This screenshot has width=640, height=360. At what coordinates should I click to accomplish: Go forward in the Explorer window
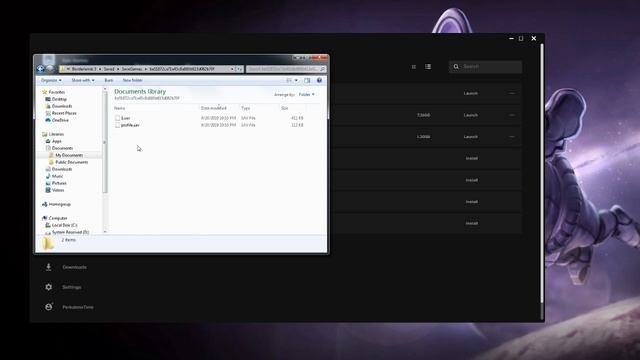(50, 69)
